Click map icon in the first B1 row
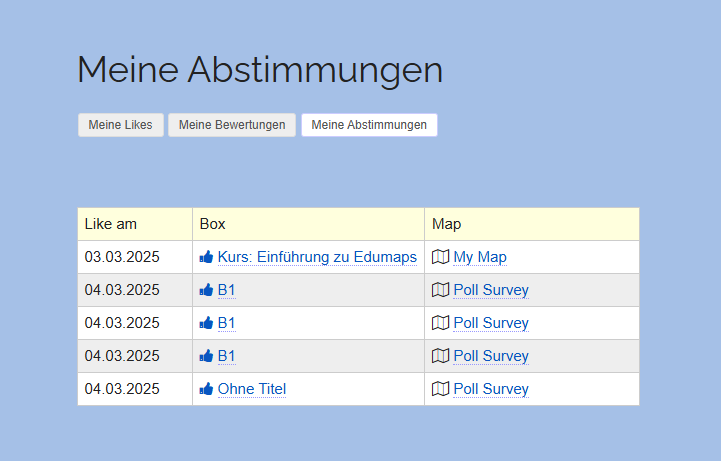Screen dimensions: 721x461 tap(440, 290)
